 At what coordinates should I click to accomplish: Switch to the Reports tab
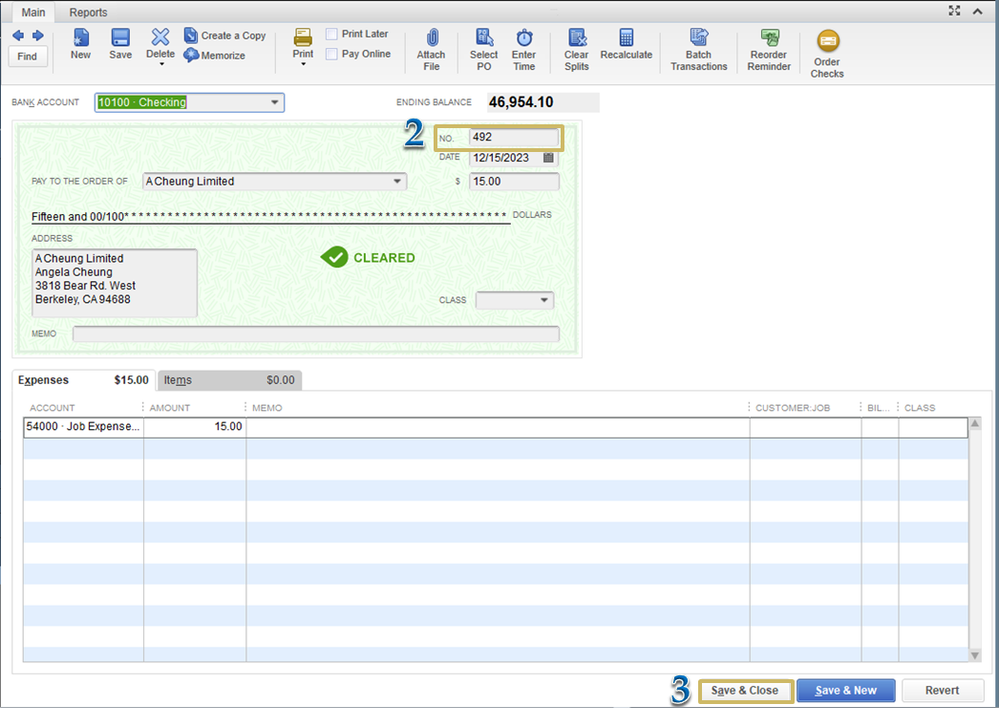88,12
